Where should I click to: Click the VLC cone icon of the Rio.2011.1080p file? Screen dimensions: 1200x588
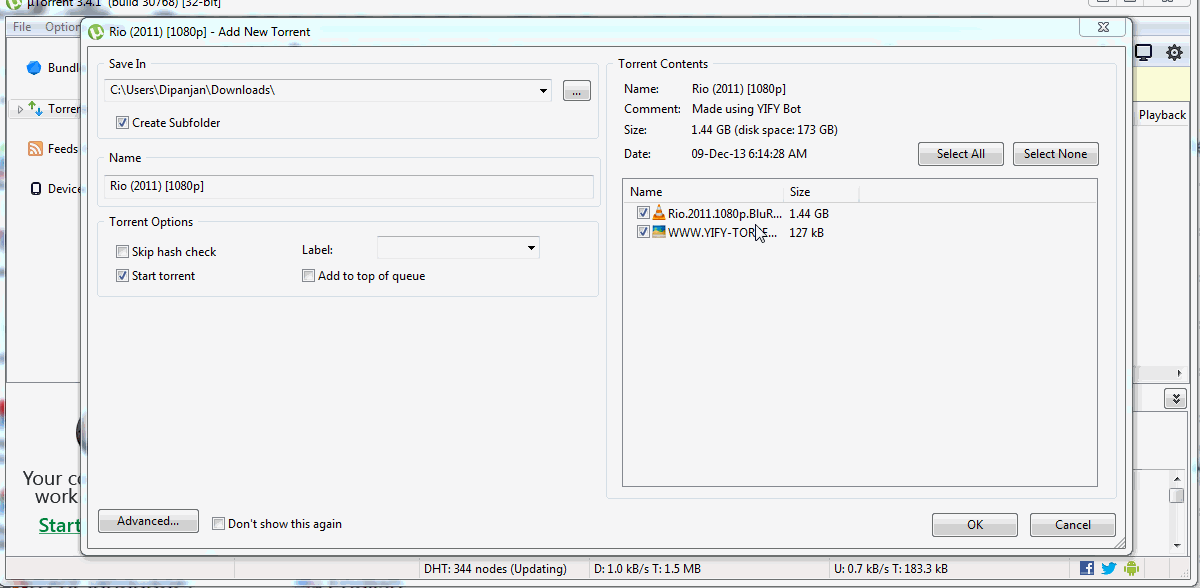pos(659,213)
